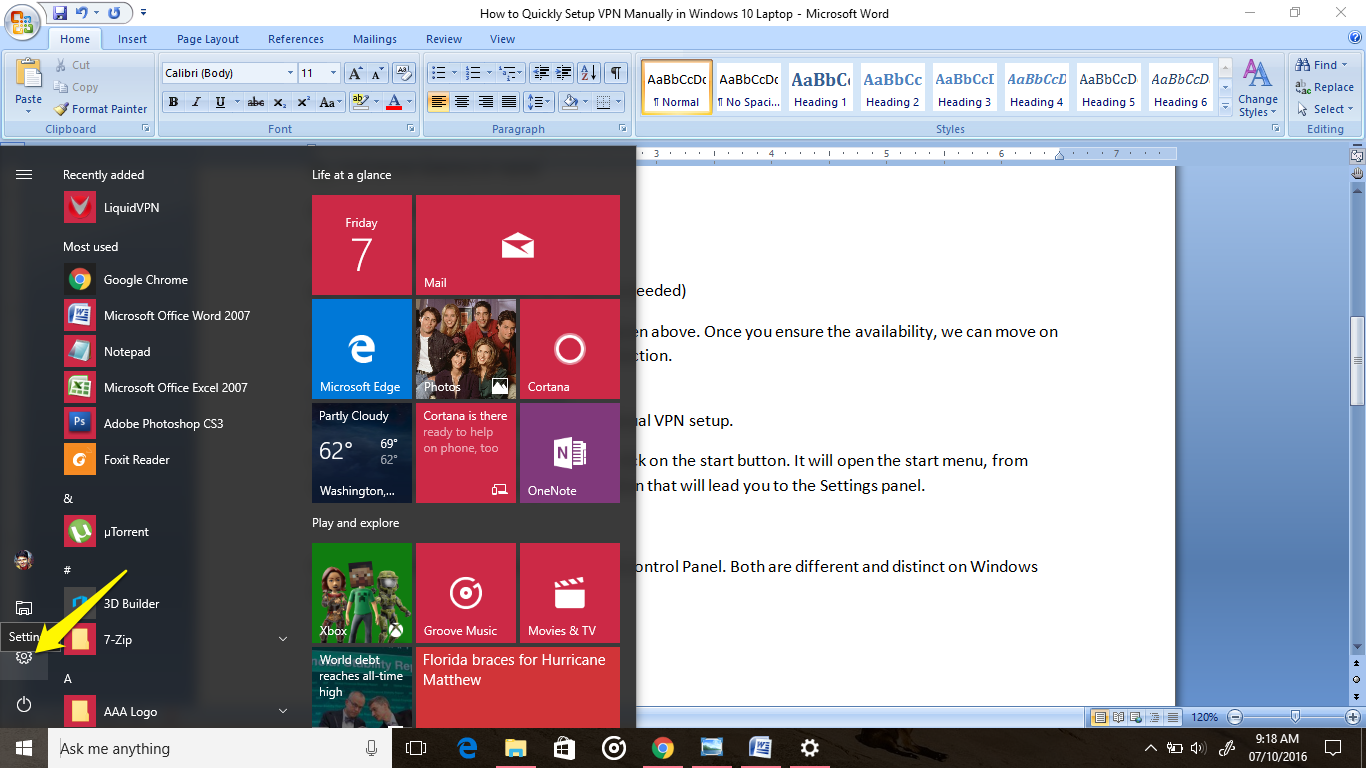Expand the Styles gallery More button
Image resolution: width=1366 pixels, height=768 pixels.
[1224, 109]
